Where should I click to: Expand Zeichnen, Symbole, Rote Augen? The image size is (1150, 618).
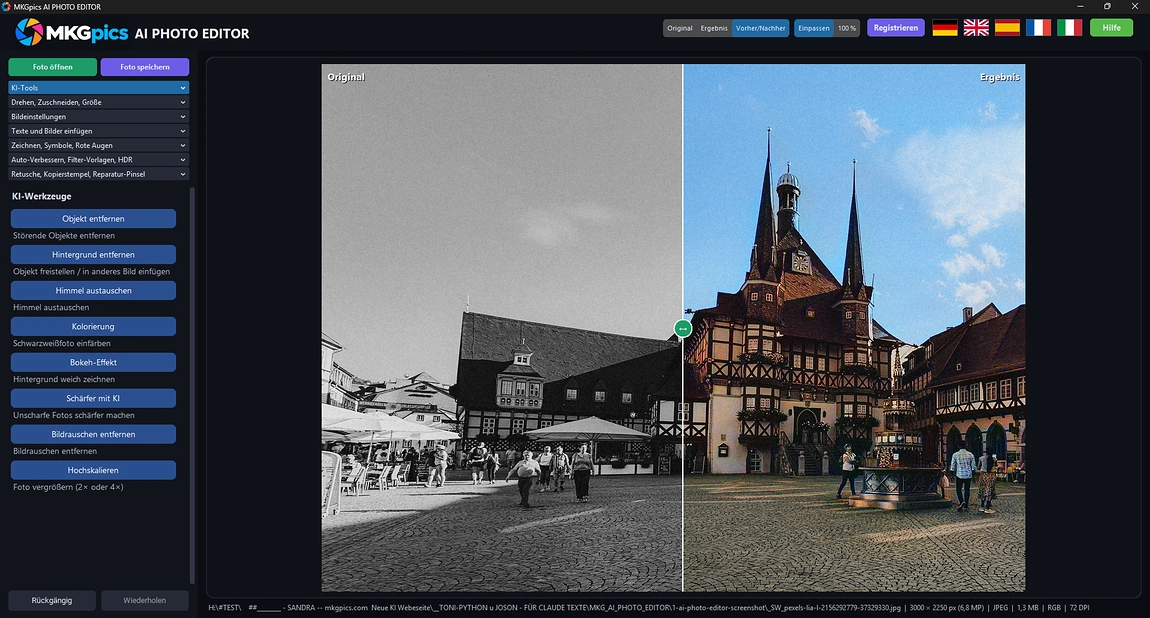tap(98, 145)
